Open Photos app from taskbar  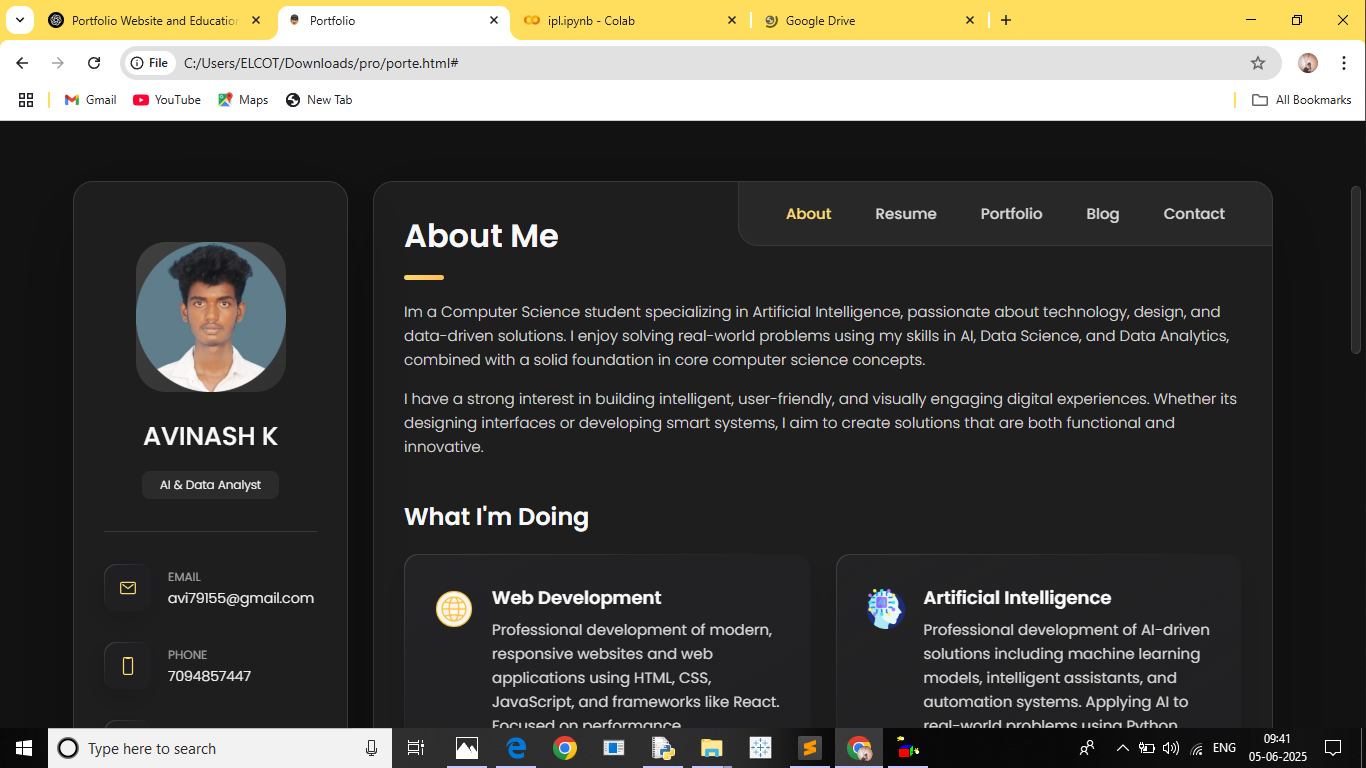(x=466, y=748)
